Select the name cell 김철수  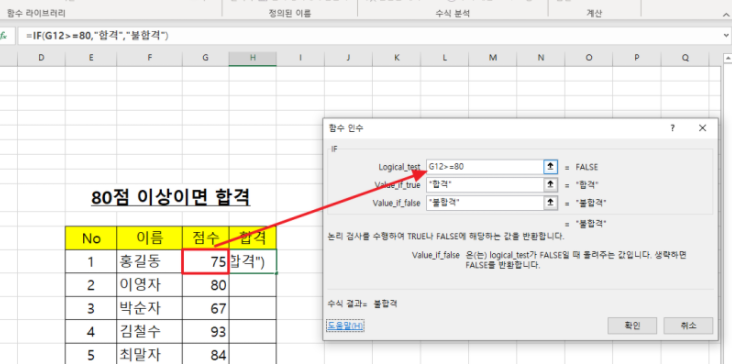[149, 331]
